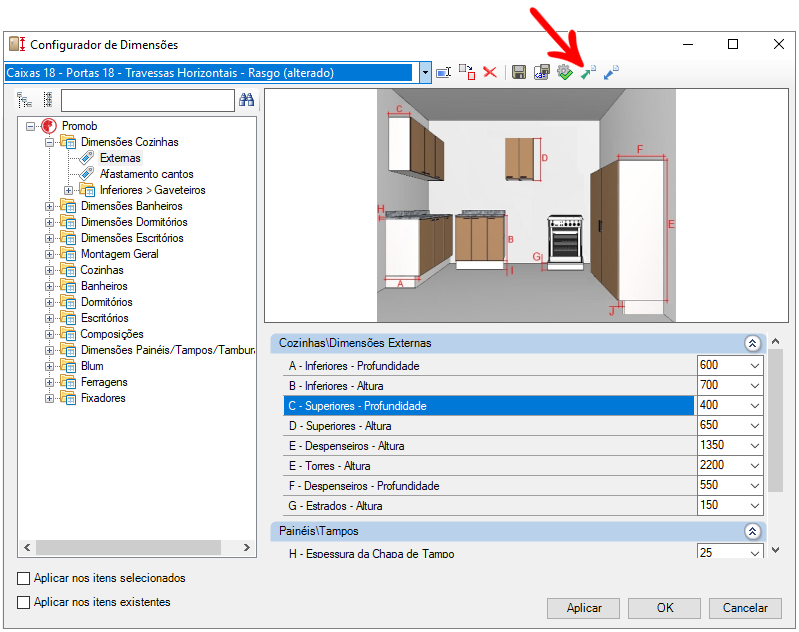799x632 pixels.
Task: Click the Montagem Geral folder icon
Action: [68, 254]
